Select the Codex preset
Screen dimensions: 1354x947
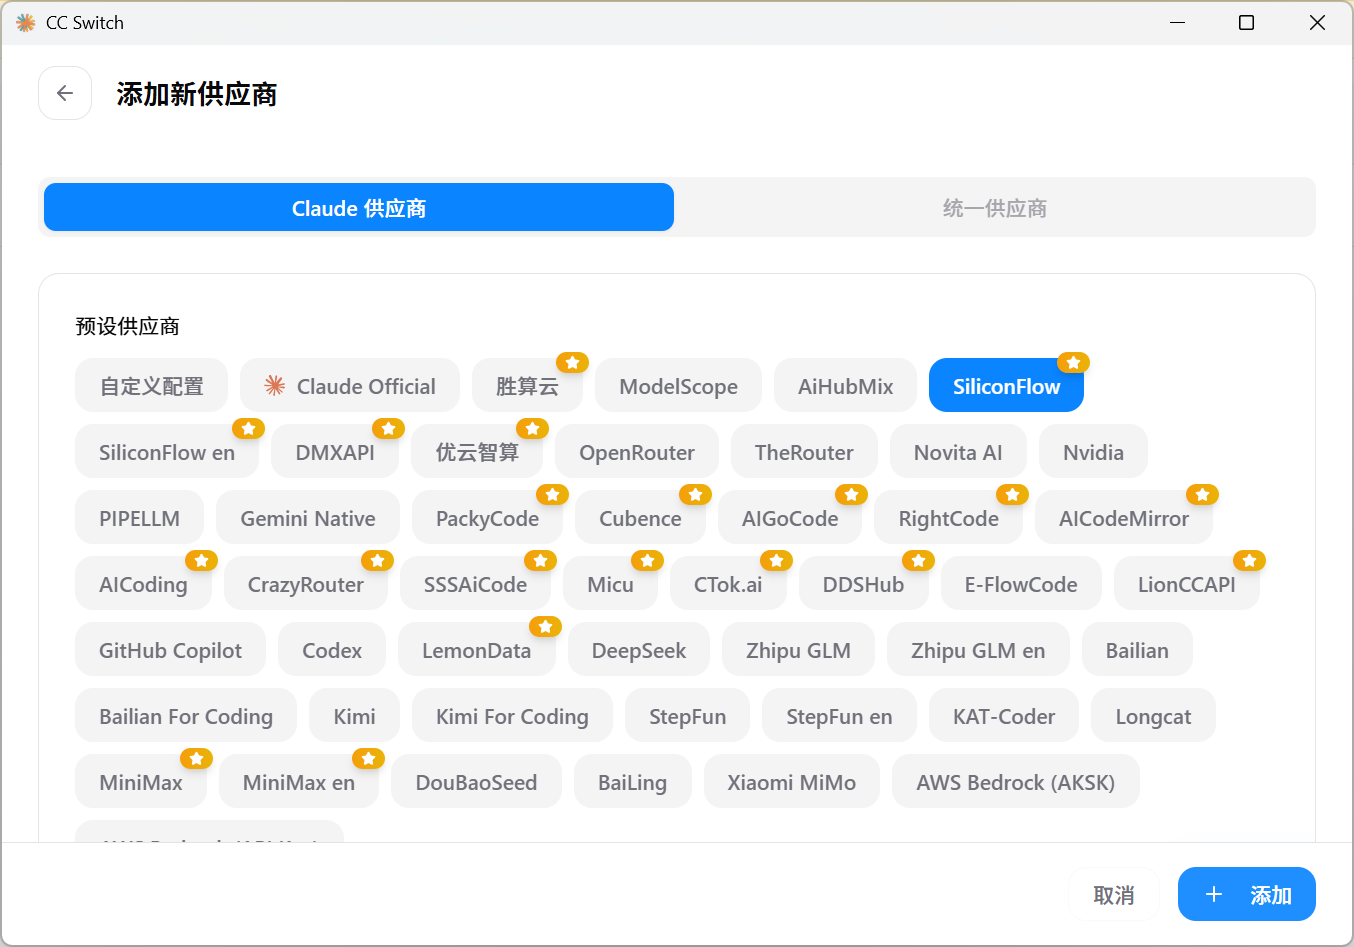tap(332, 649)
